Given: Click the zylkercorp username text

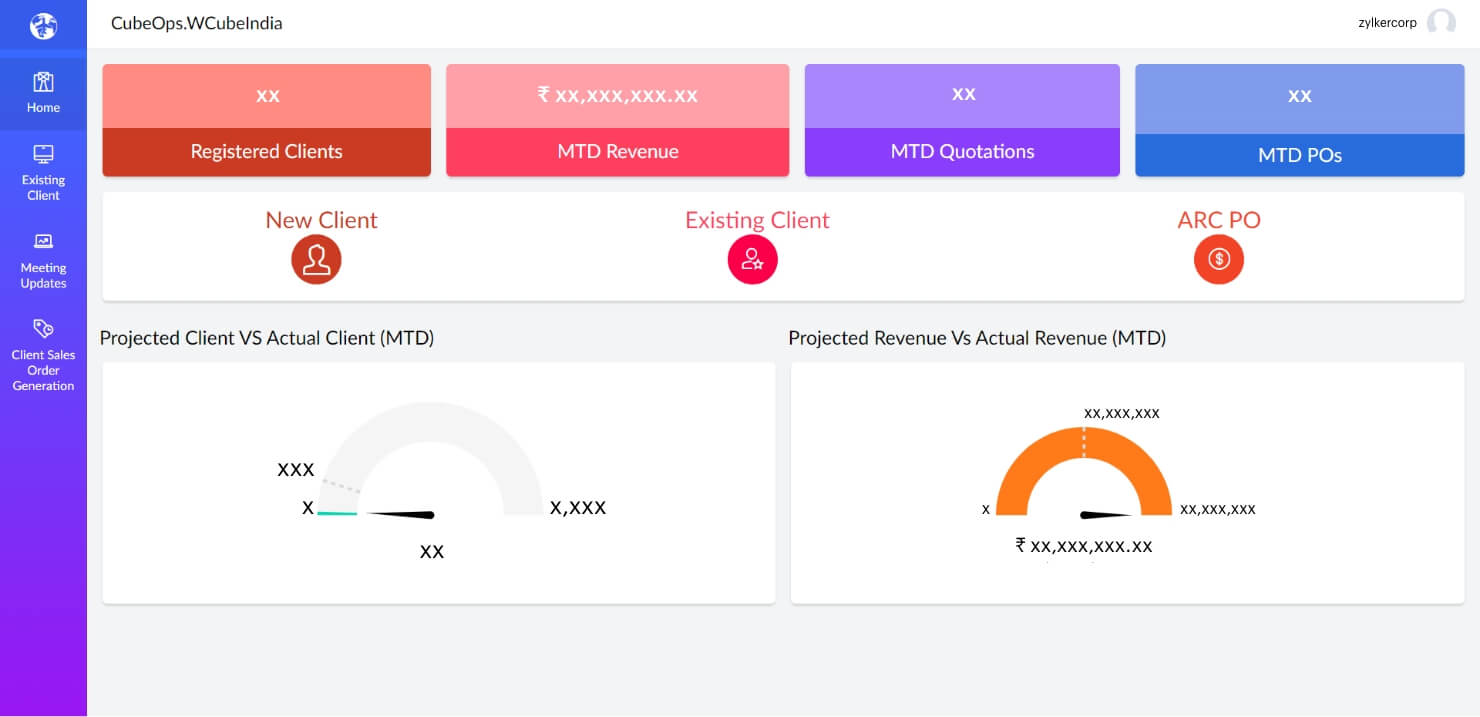Looking at the screenshot, I should (1386, 22).
